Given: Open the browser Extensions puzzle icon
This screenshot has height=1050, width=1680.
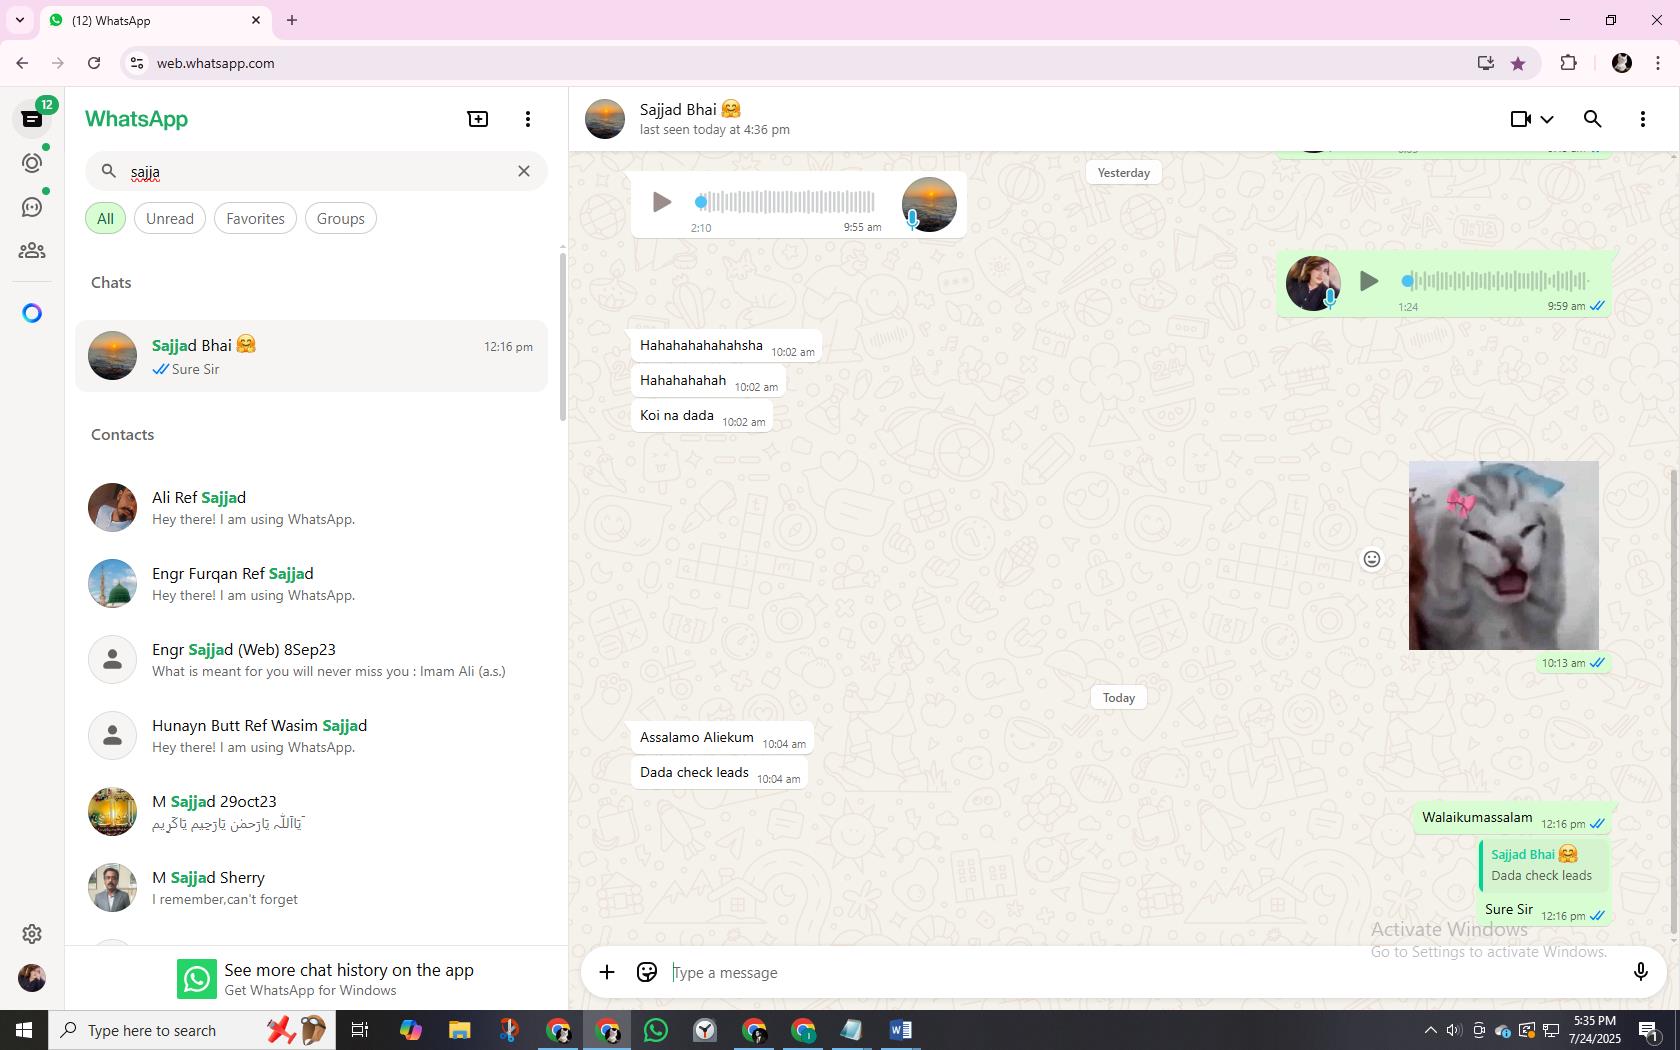Looking at the screenshot, I should point(1568,63).
